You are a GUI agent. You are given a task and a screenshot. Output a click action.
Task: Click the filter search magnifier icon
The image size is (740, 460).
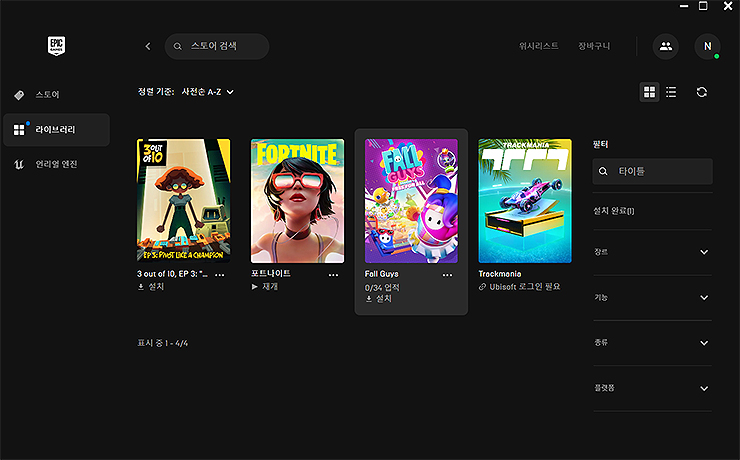[x=603, y=171]
